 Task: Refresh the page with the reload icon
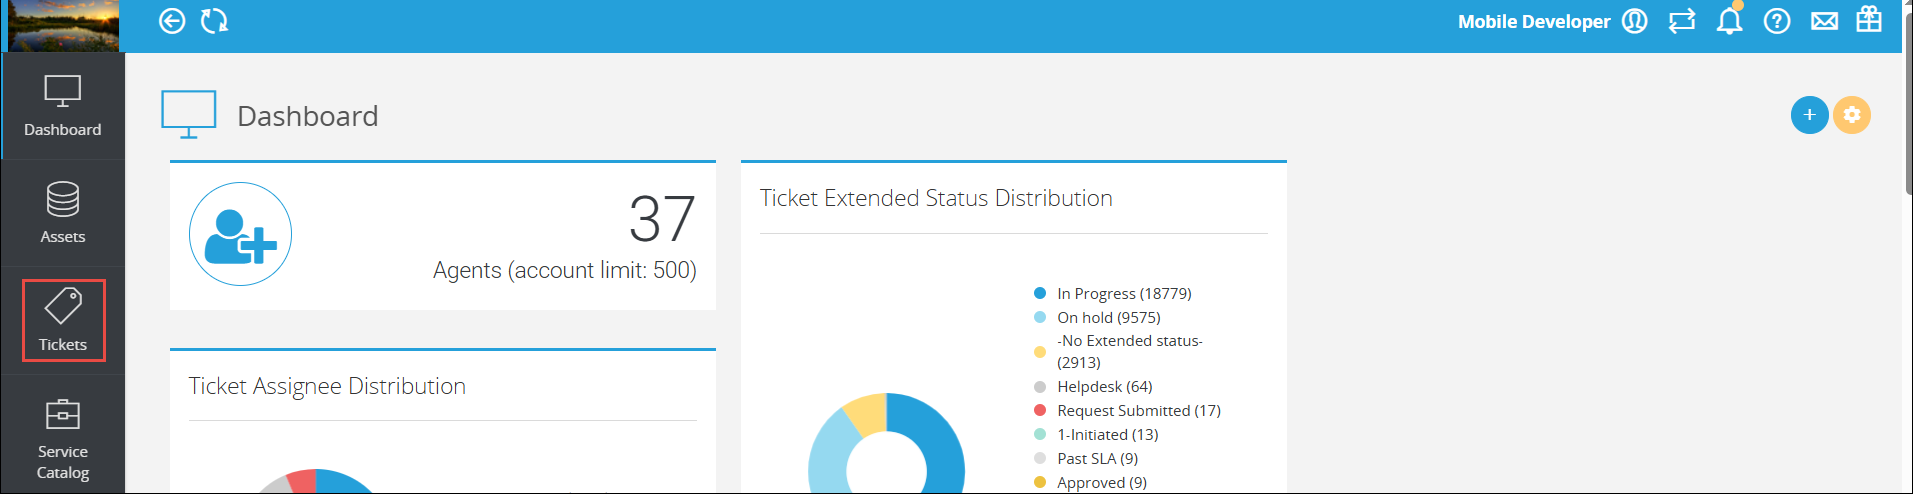[x=214, y=21]
